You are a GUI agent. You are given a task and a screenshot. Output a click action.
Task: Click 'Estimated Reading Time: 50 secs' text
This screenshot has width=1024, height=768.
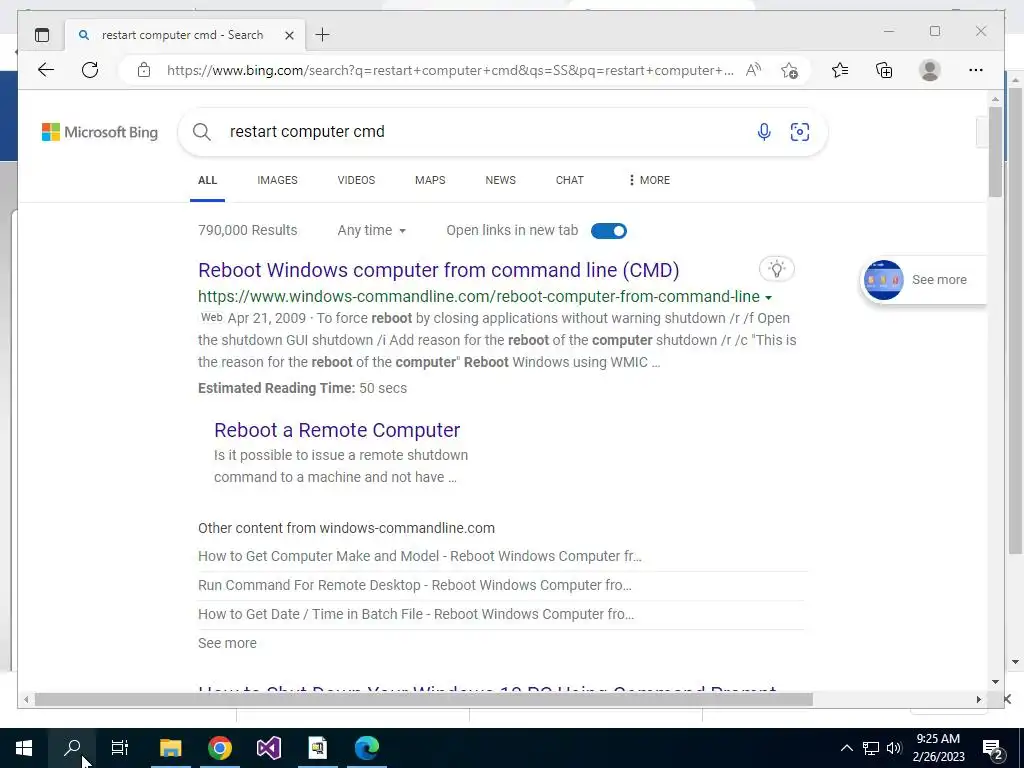(302, 388)
